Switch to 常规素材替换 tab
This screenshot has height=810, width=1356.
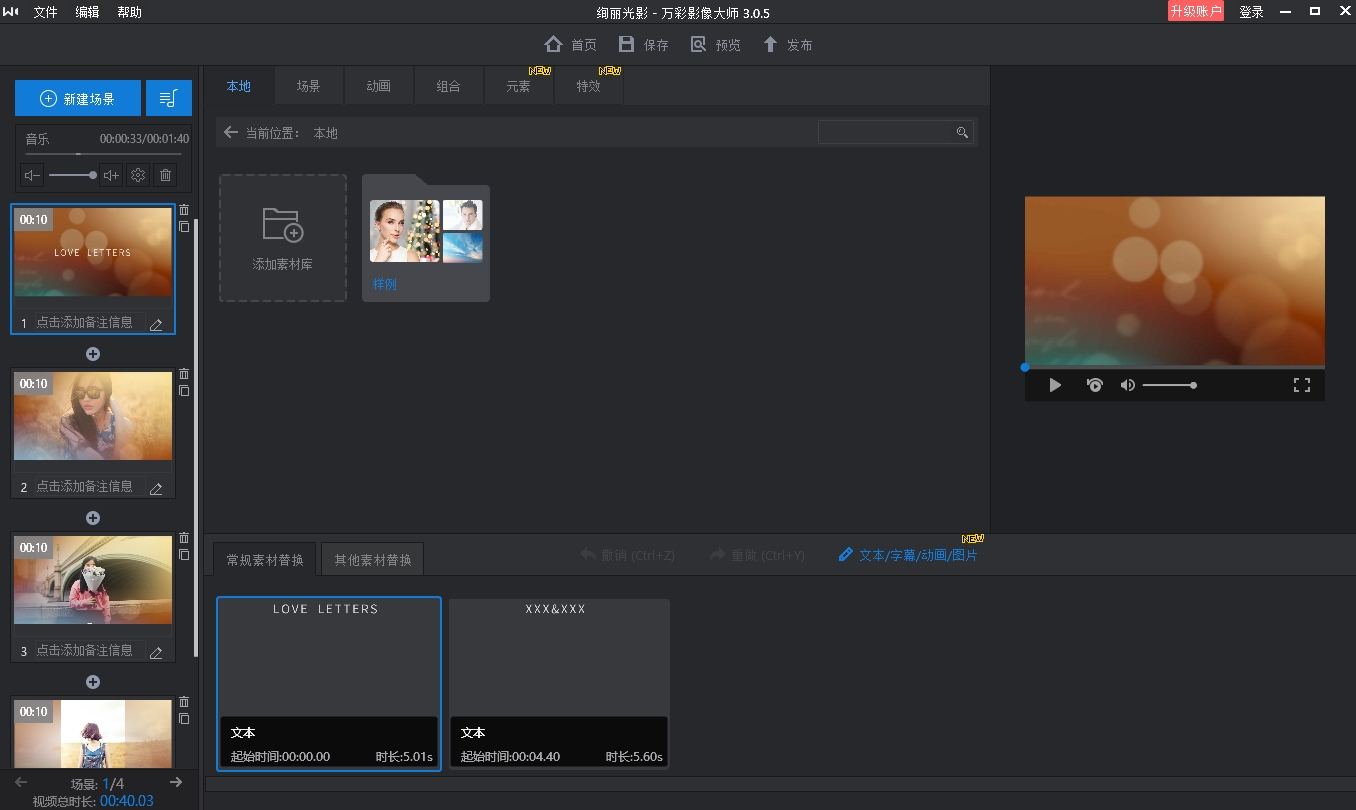click(265, 559)
